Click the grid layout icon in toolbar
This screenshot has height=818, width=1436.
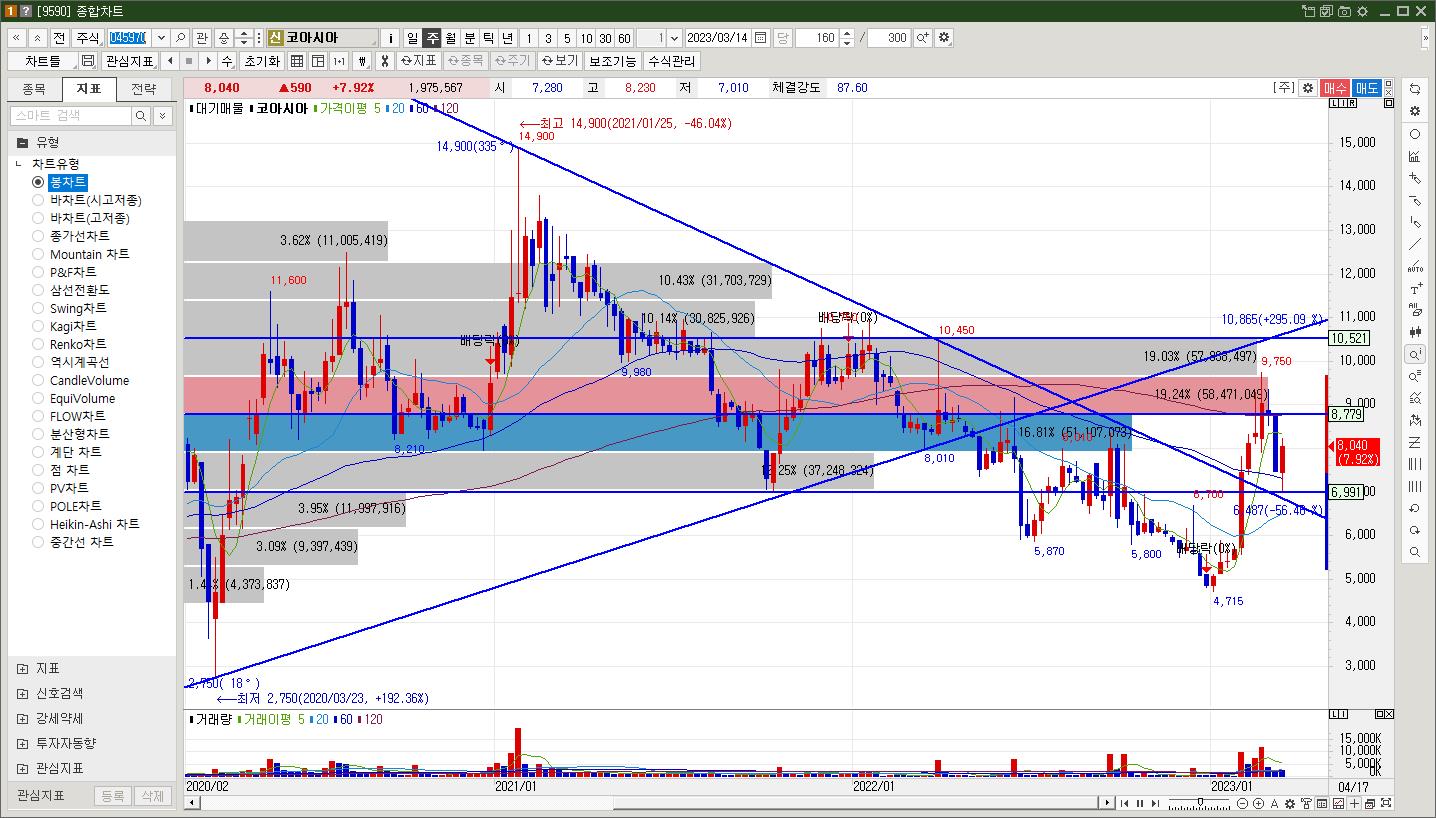click(x=297, y=61)
